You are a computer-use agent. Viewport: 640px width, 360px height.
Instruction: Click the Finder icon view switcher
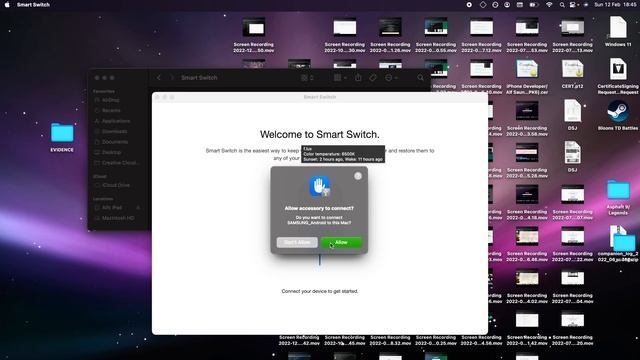pos(307,78)
